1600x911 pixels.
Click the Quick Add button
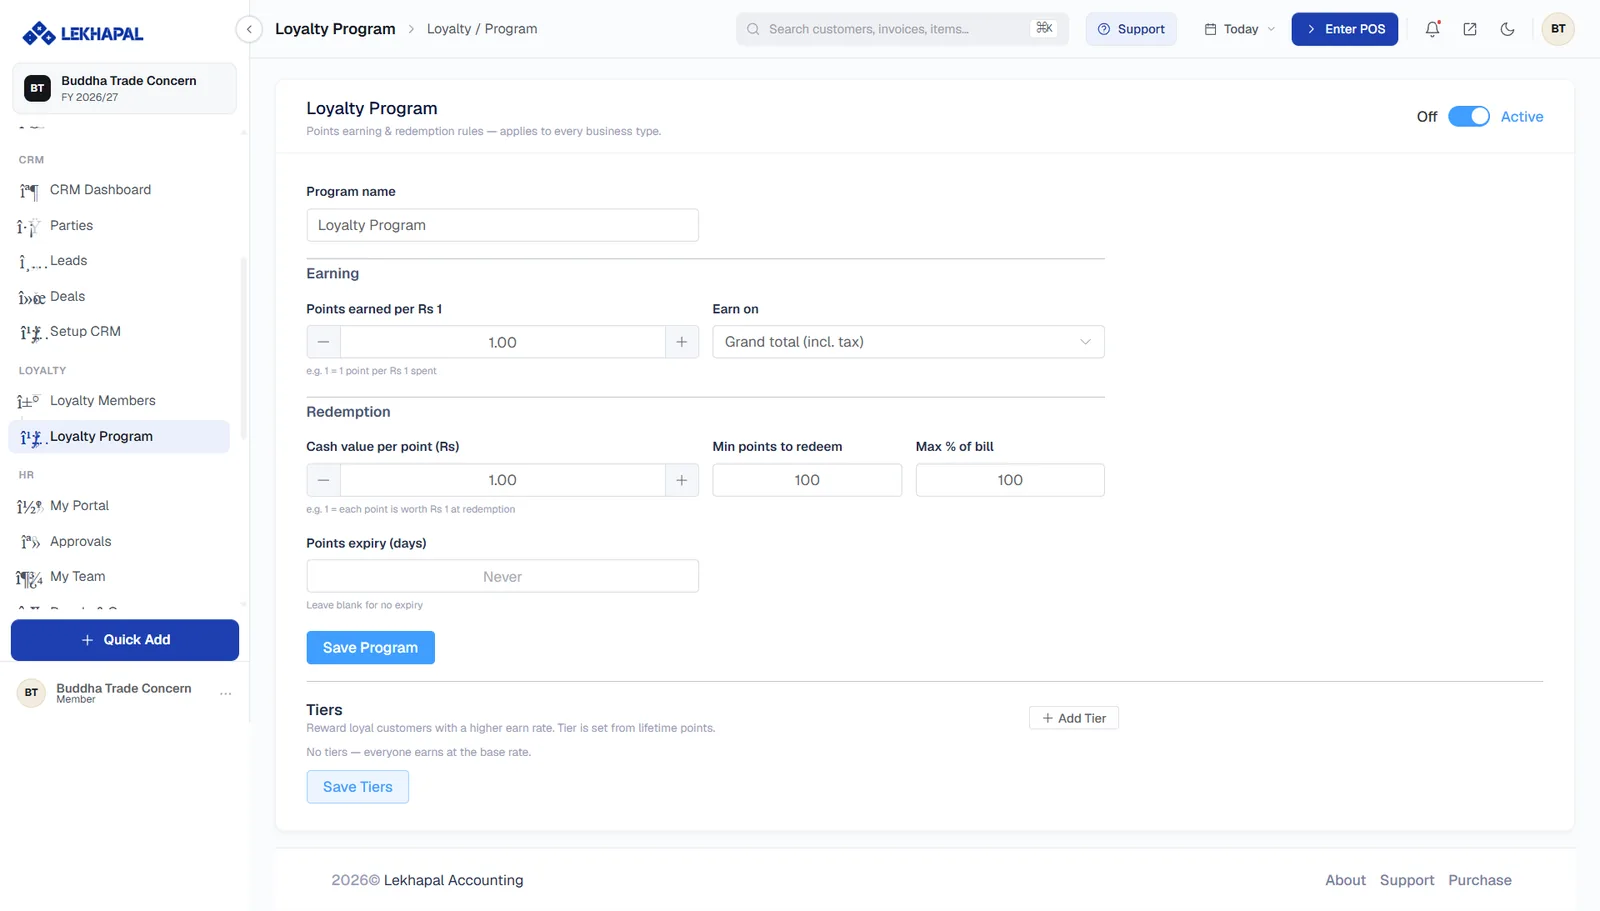[125, 640]
